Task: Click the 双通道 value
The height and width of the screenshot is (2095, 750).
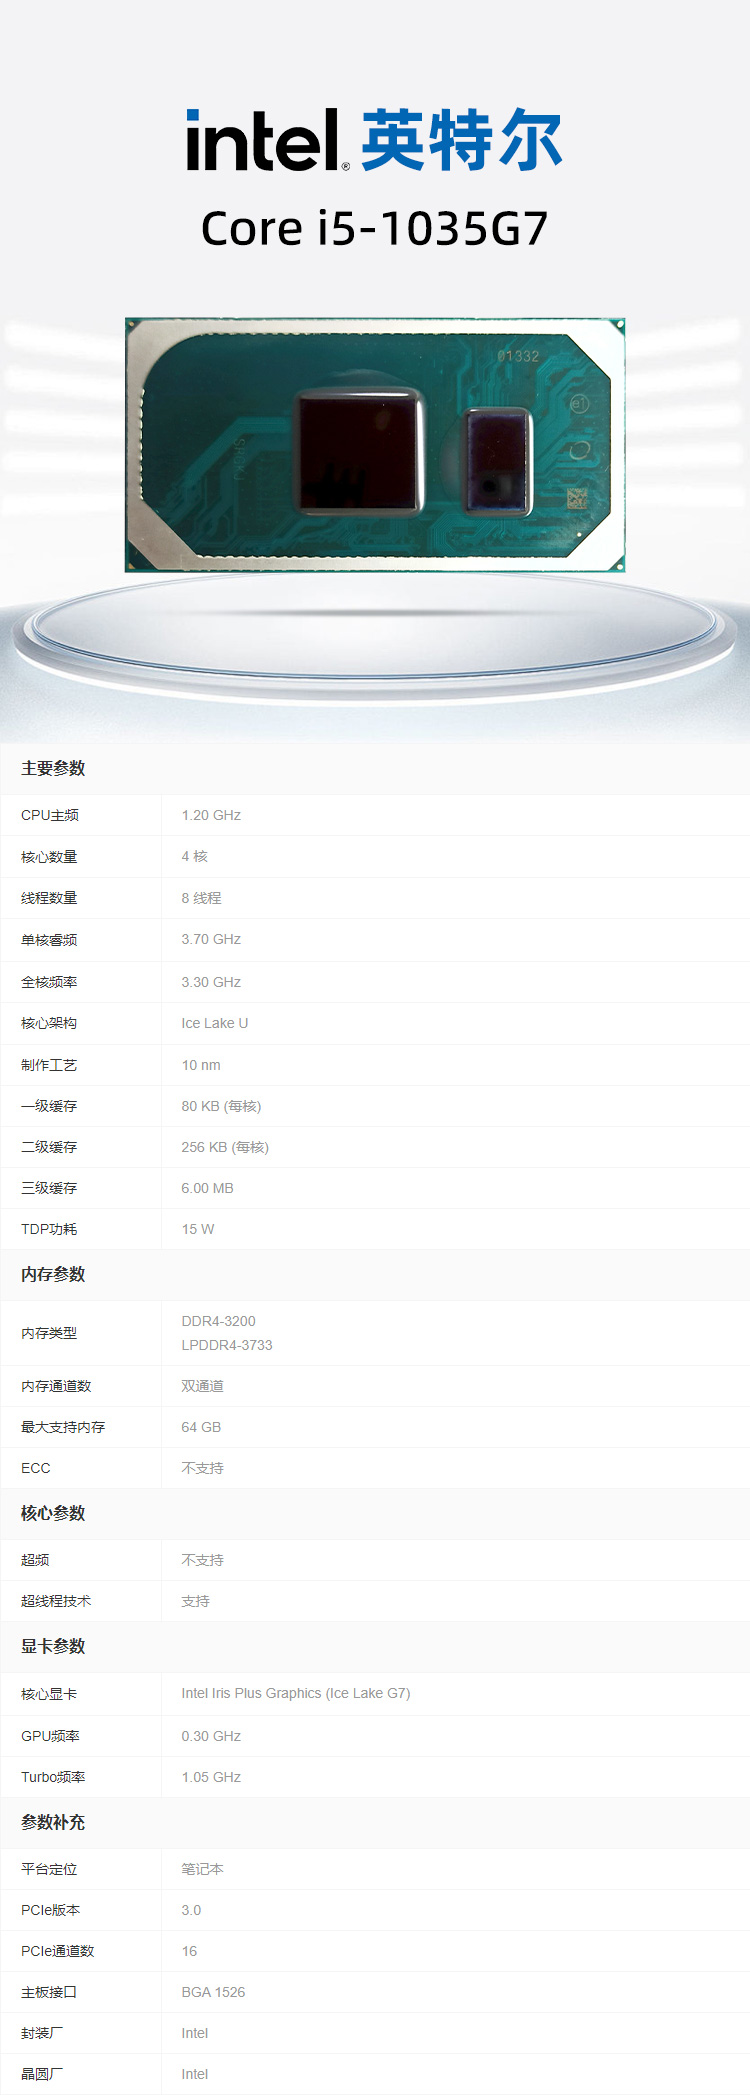Action: pos(202,1386)
